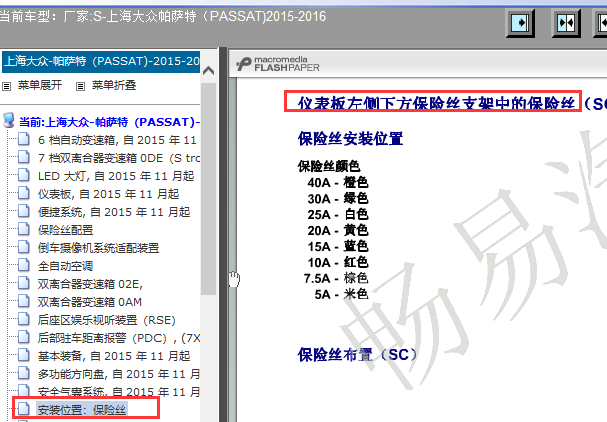The image size is (607, 422).
Task: Click the 保险丝安装位置 heading
Action: [350, 139]
